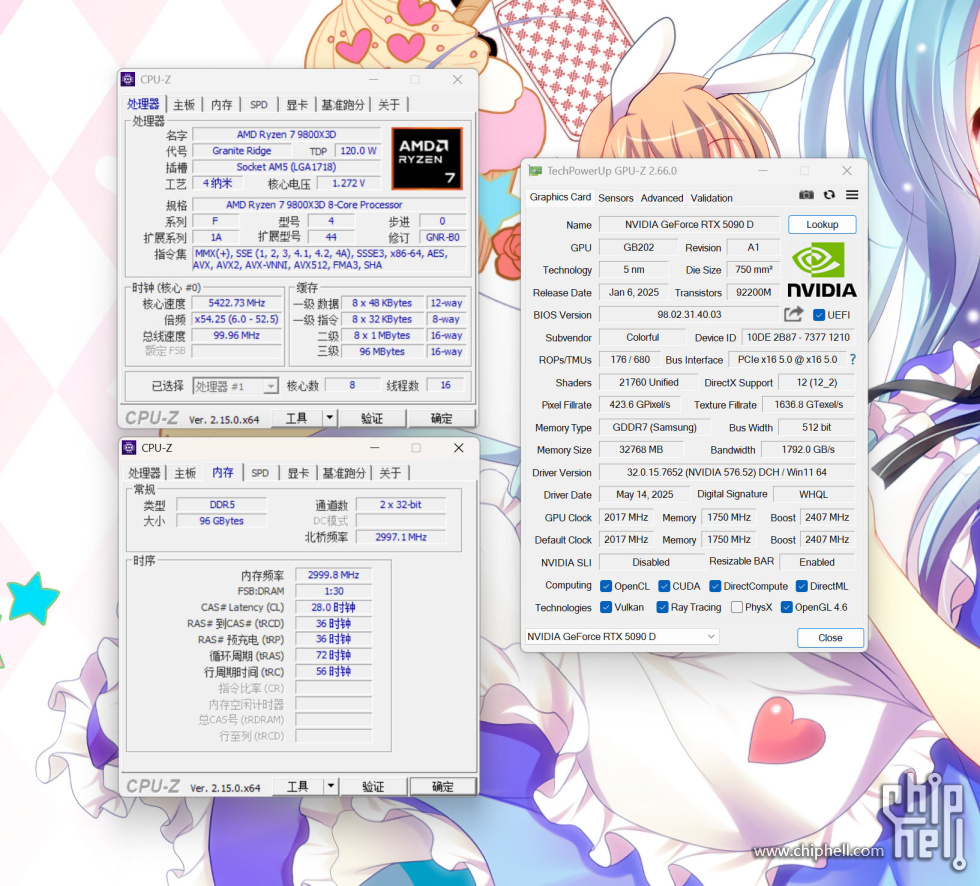
Task: Take a GPU-Z screenshot with camera icon
Action: (x=806, y=195)
